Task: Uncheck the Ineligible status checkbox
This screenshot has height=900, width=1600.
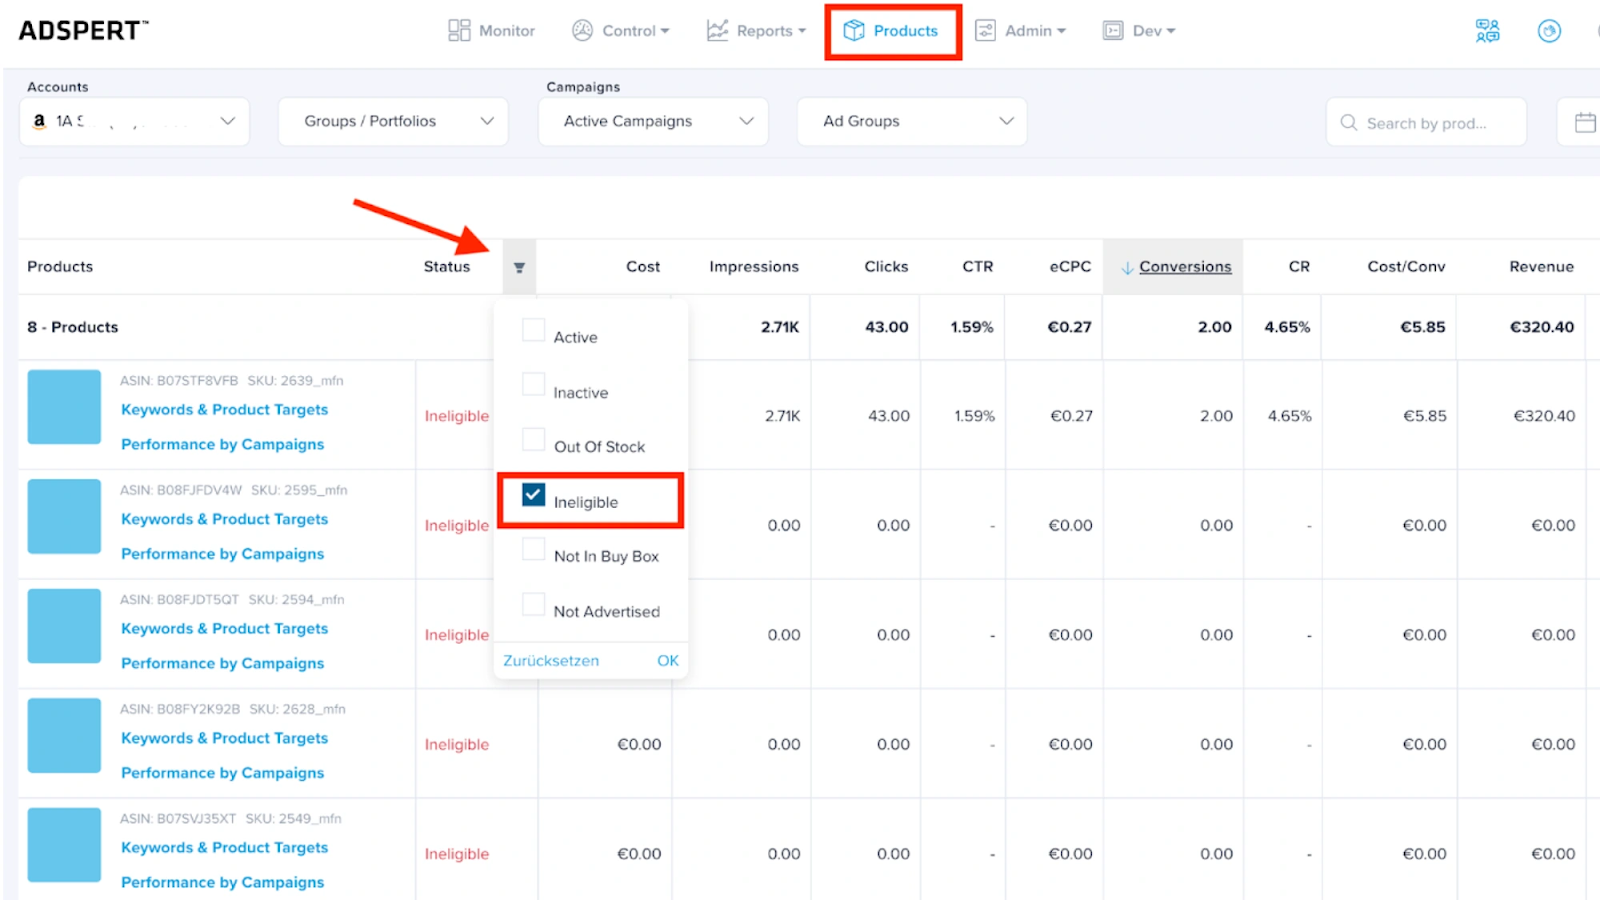Action: pos(534,495)
